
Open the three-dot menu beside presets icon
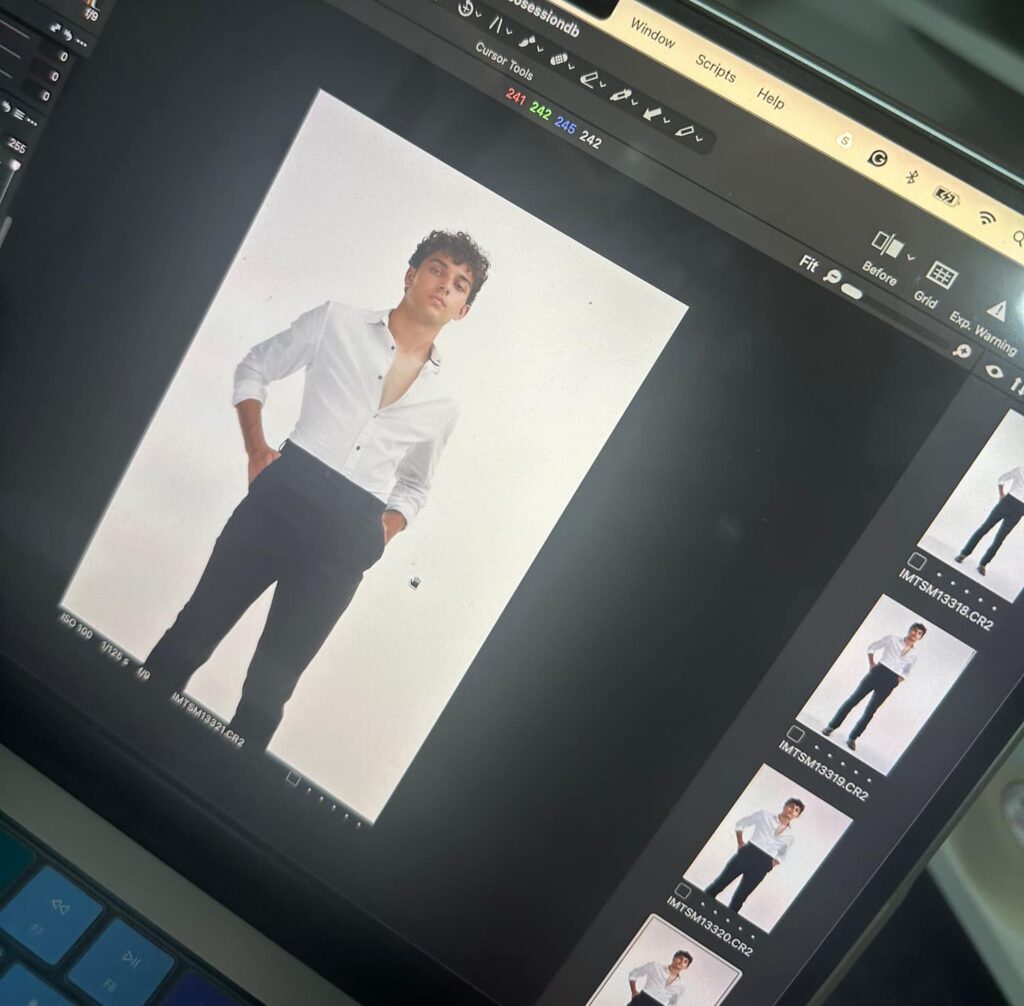point(31,122)
